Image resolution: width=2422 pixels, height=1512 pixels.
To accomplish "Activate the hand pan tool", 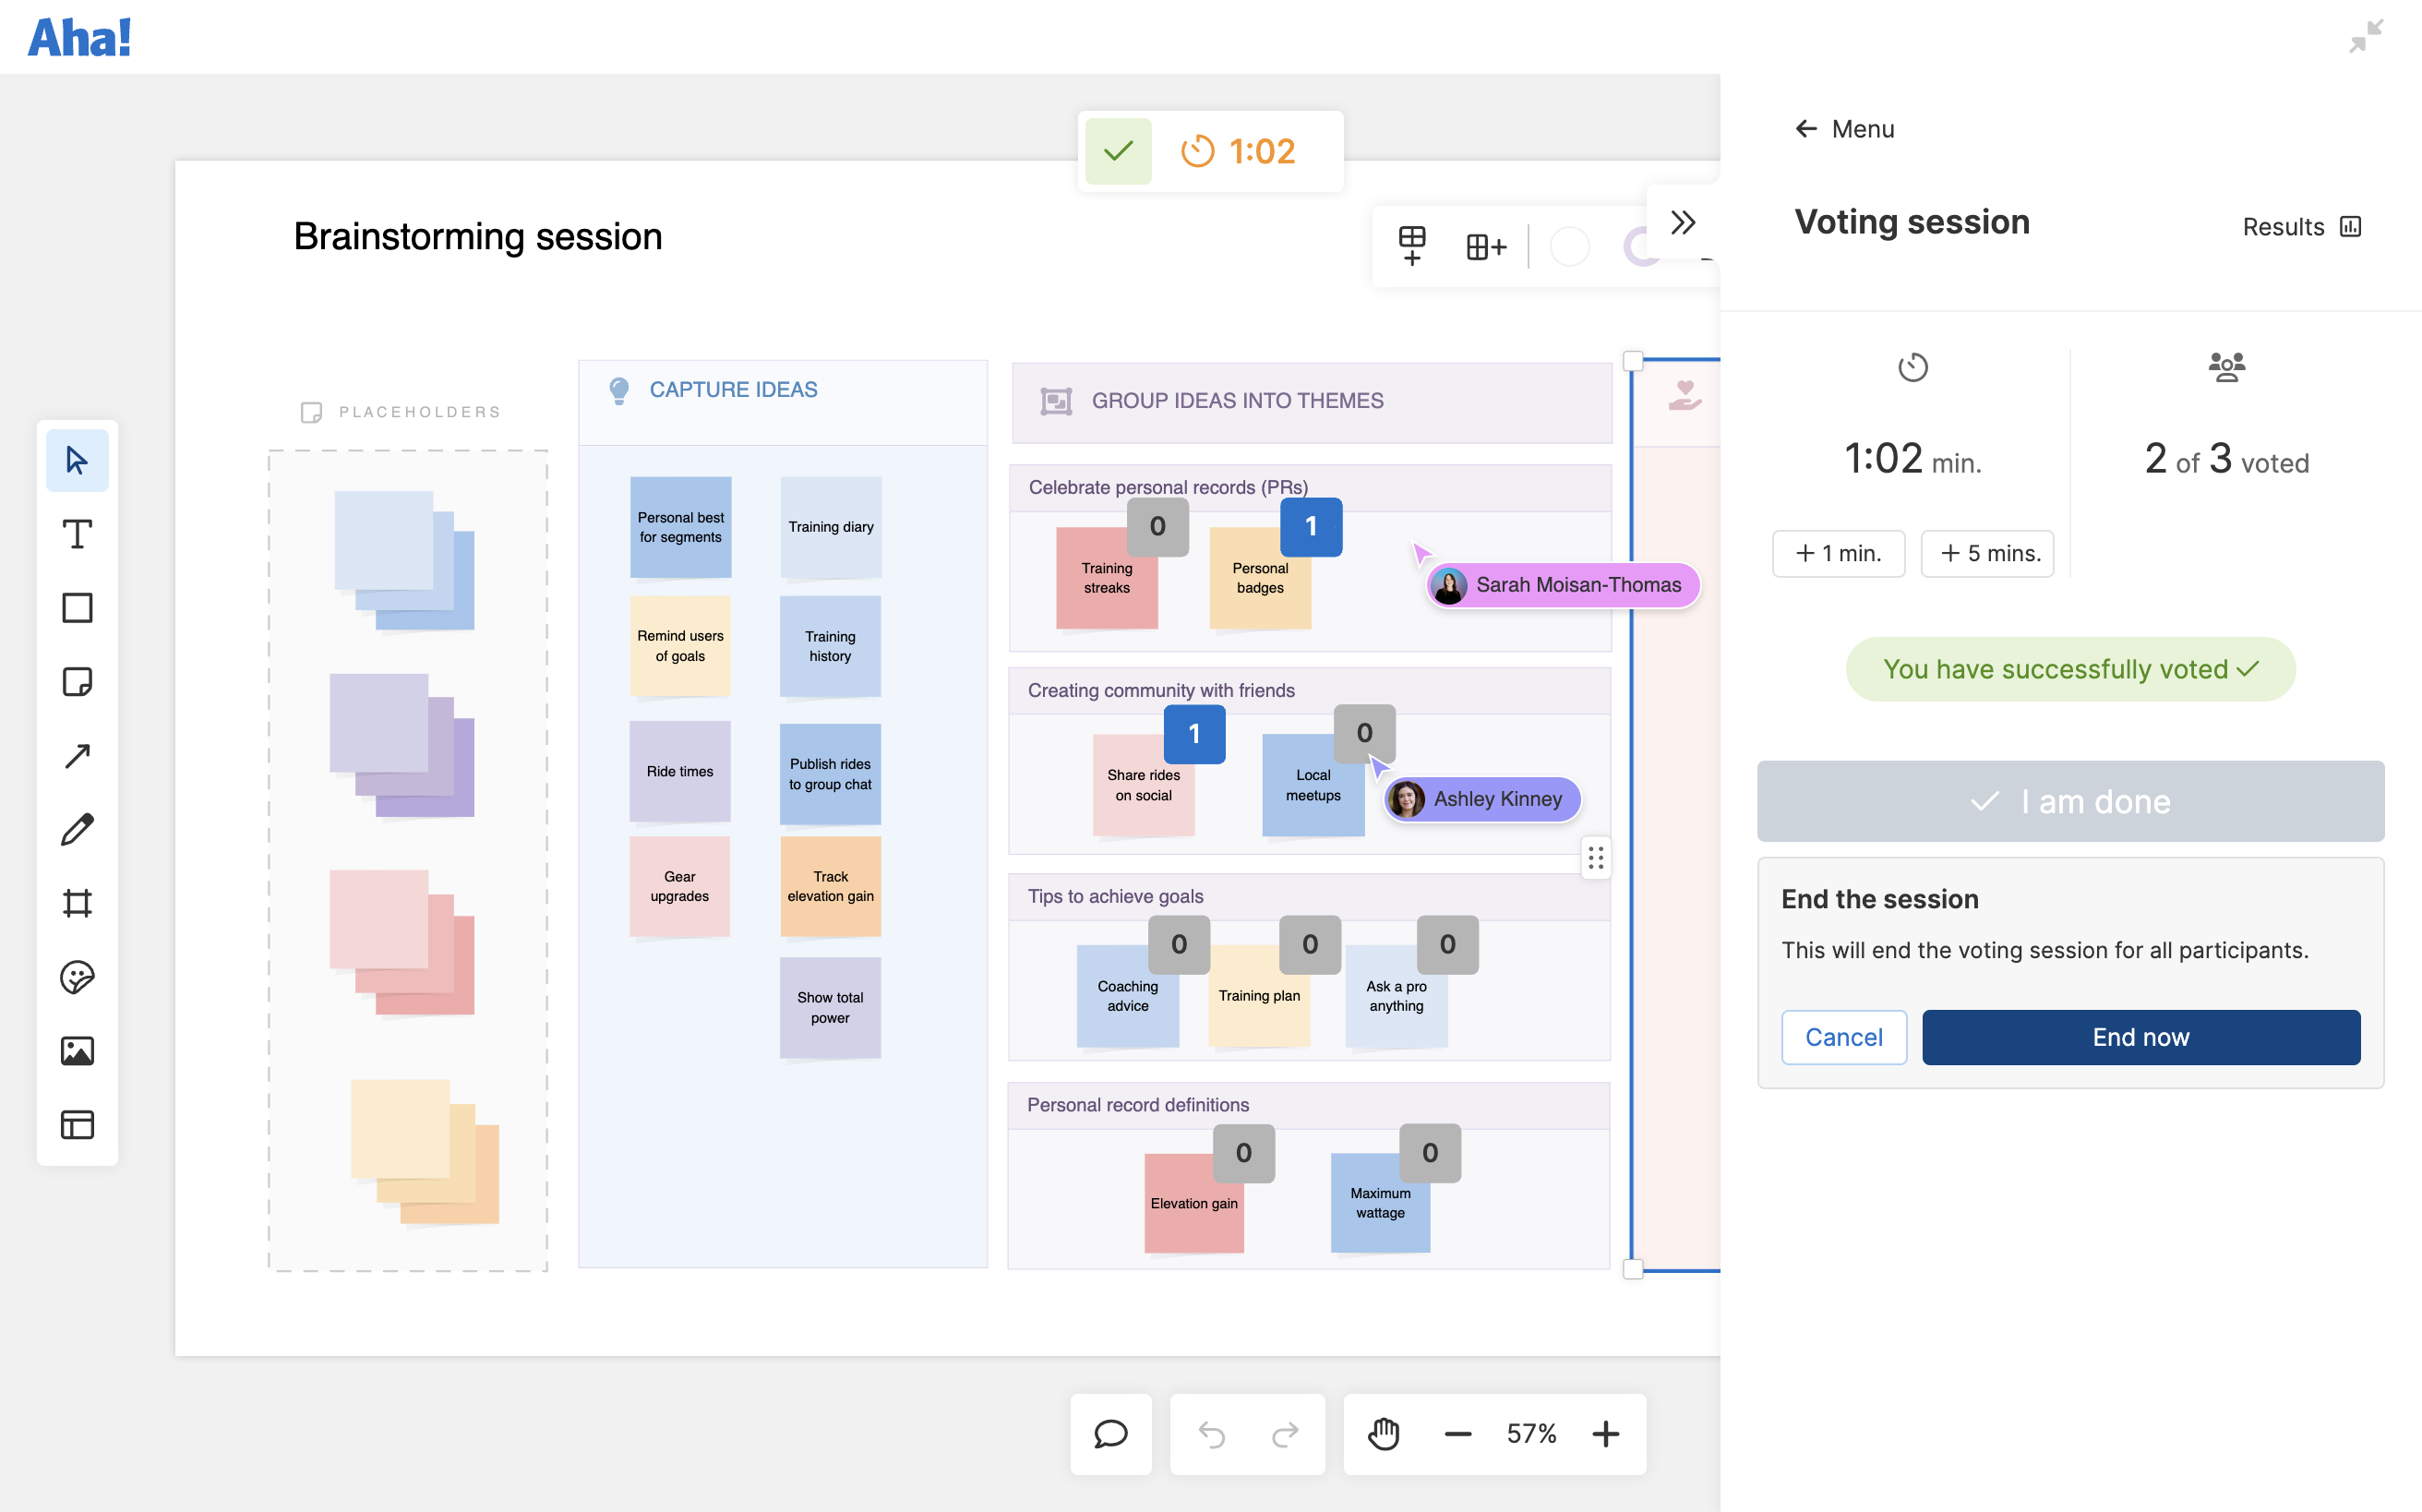I will [1382, 1434].
